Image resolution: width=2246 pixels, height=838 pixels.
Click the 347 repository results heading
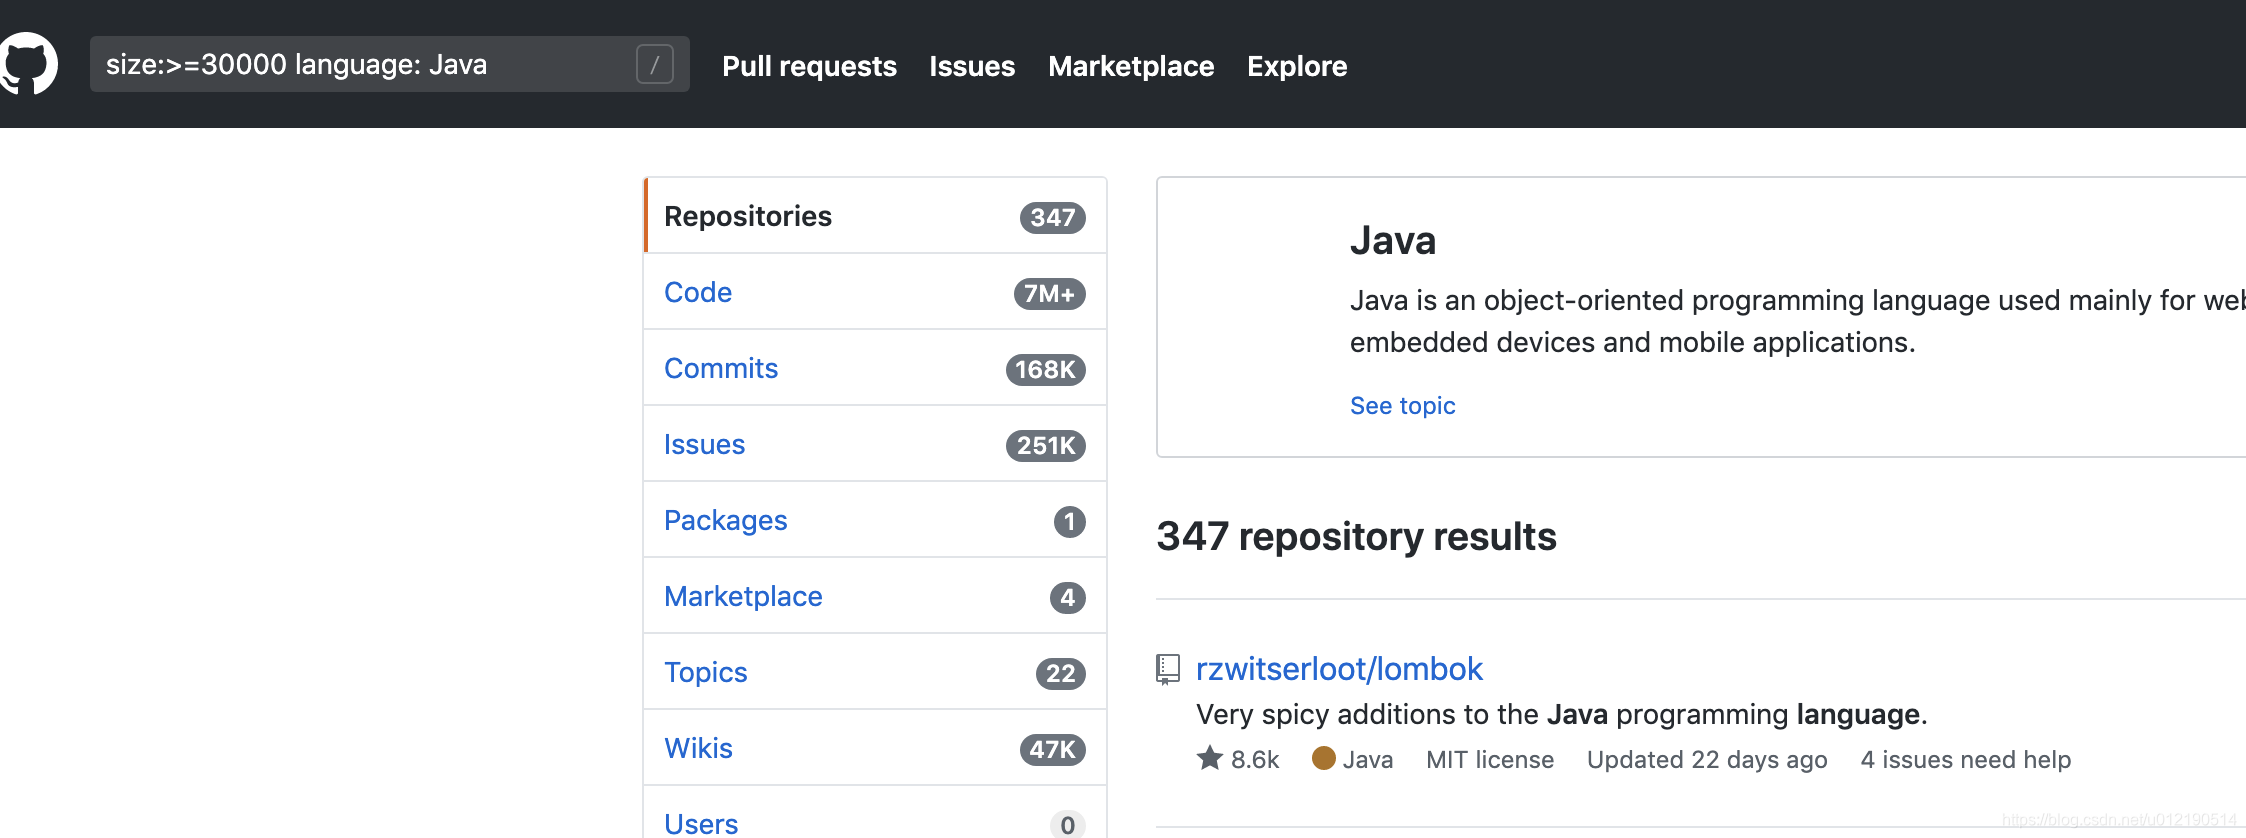[x=1356, y=536]
